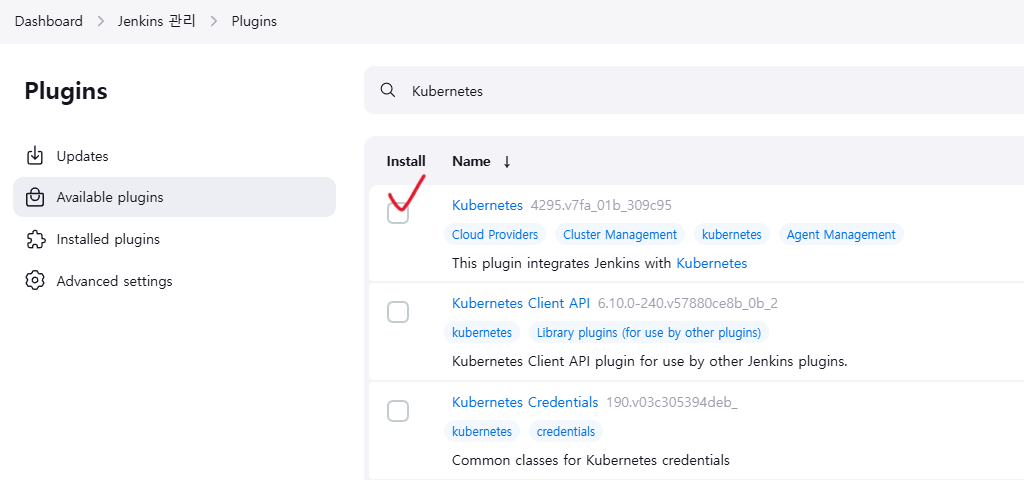1024x480 pixels.
Task: Click version text 190.v03c305394deb_
Action: click(672, 403)
